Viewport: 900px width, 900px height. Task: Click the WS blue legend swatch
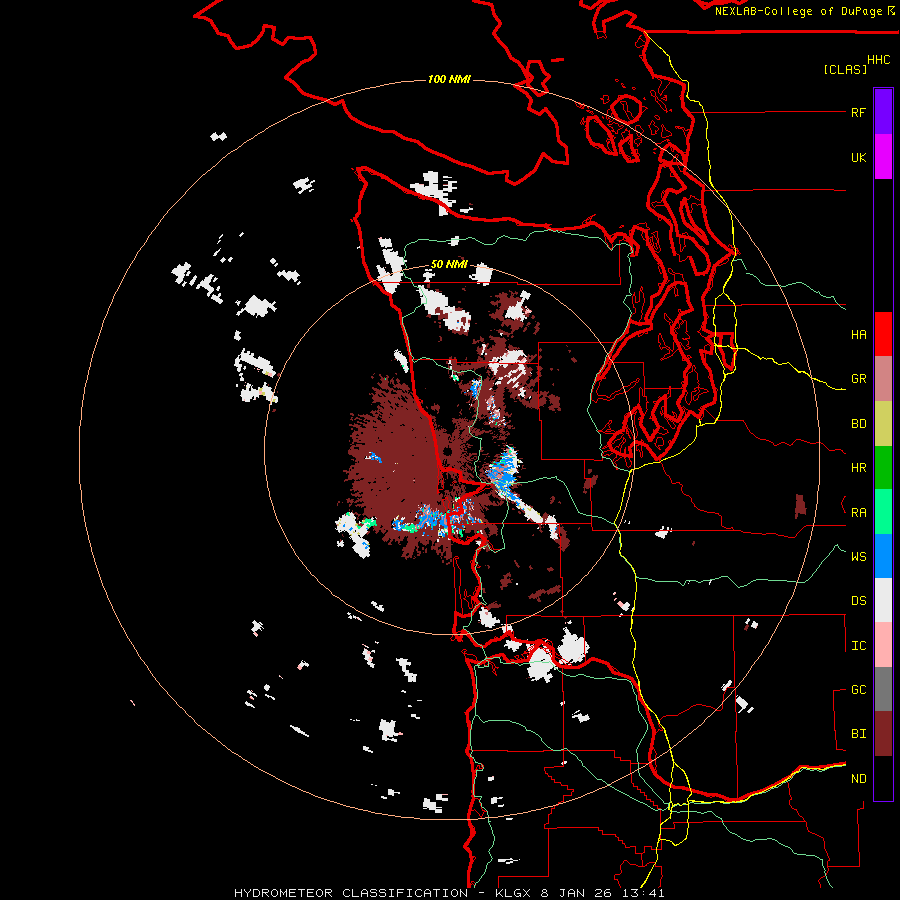click(883, 556)
